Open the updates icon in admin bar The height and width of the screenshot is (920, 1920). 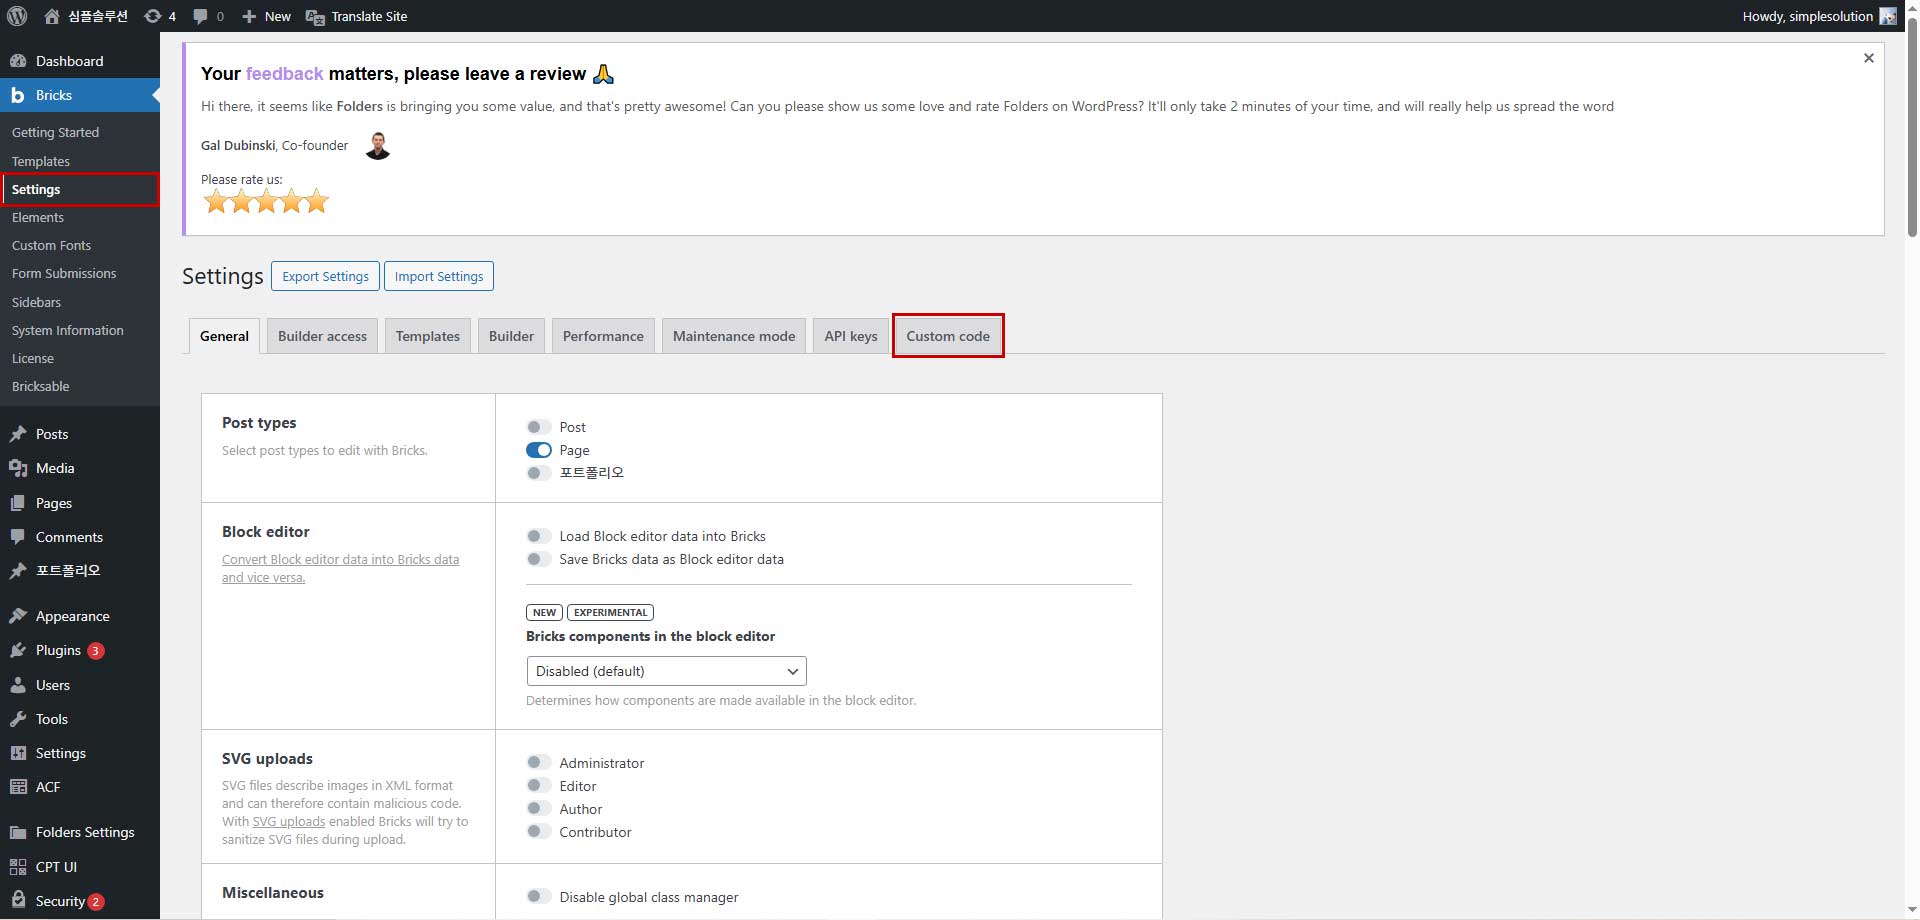153,16
